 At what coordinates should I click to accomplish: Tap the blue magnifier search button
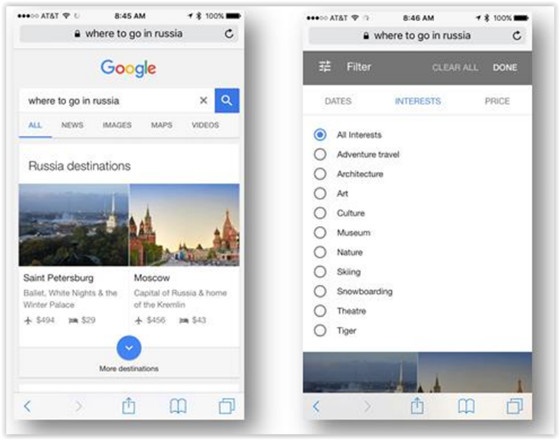click(x=227, y=100)
